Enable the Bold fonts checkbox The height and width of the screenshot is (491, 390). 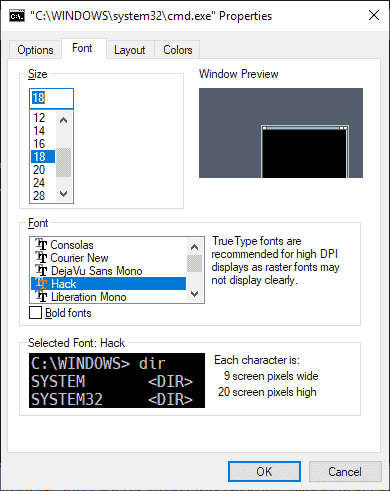point(35,313)
